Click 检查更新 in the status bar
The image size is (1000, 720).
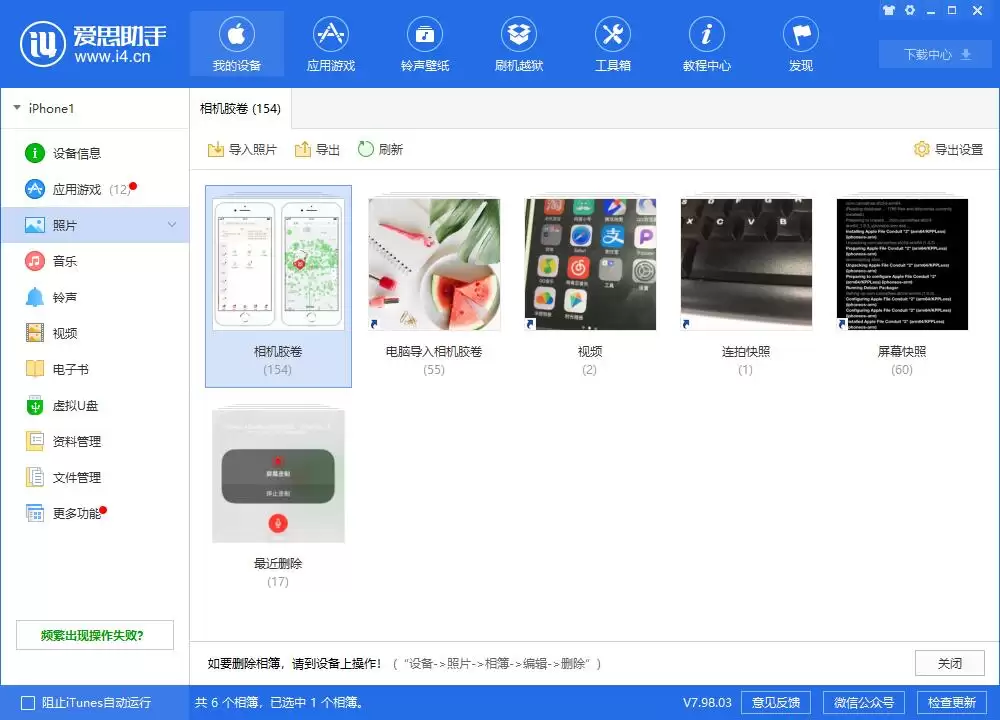point(952,703)
